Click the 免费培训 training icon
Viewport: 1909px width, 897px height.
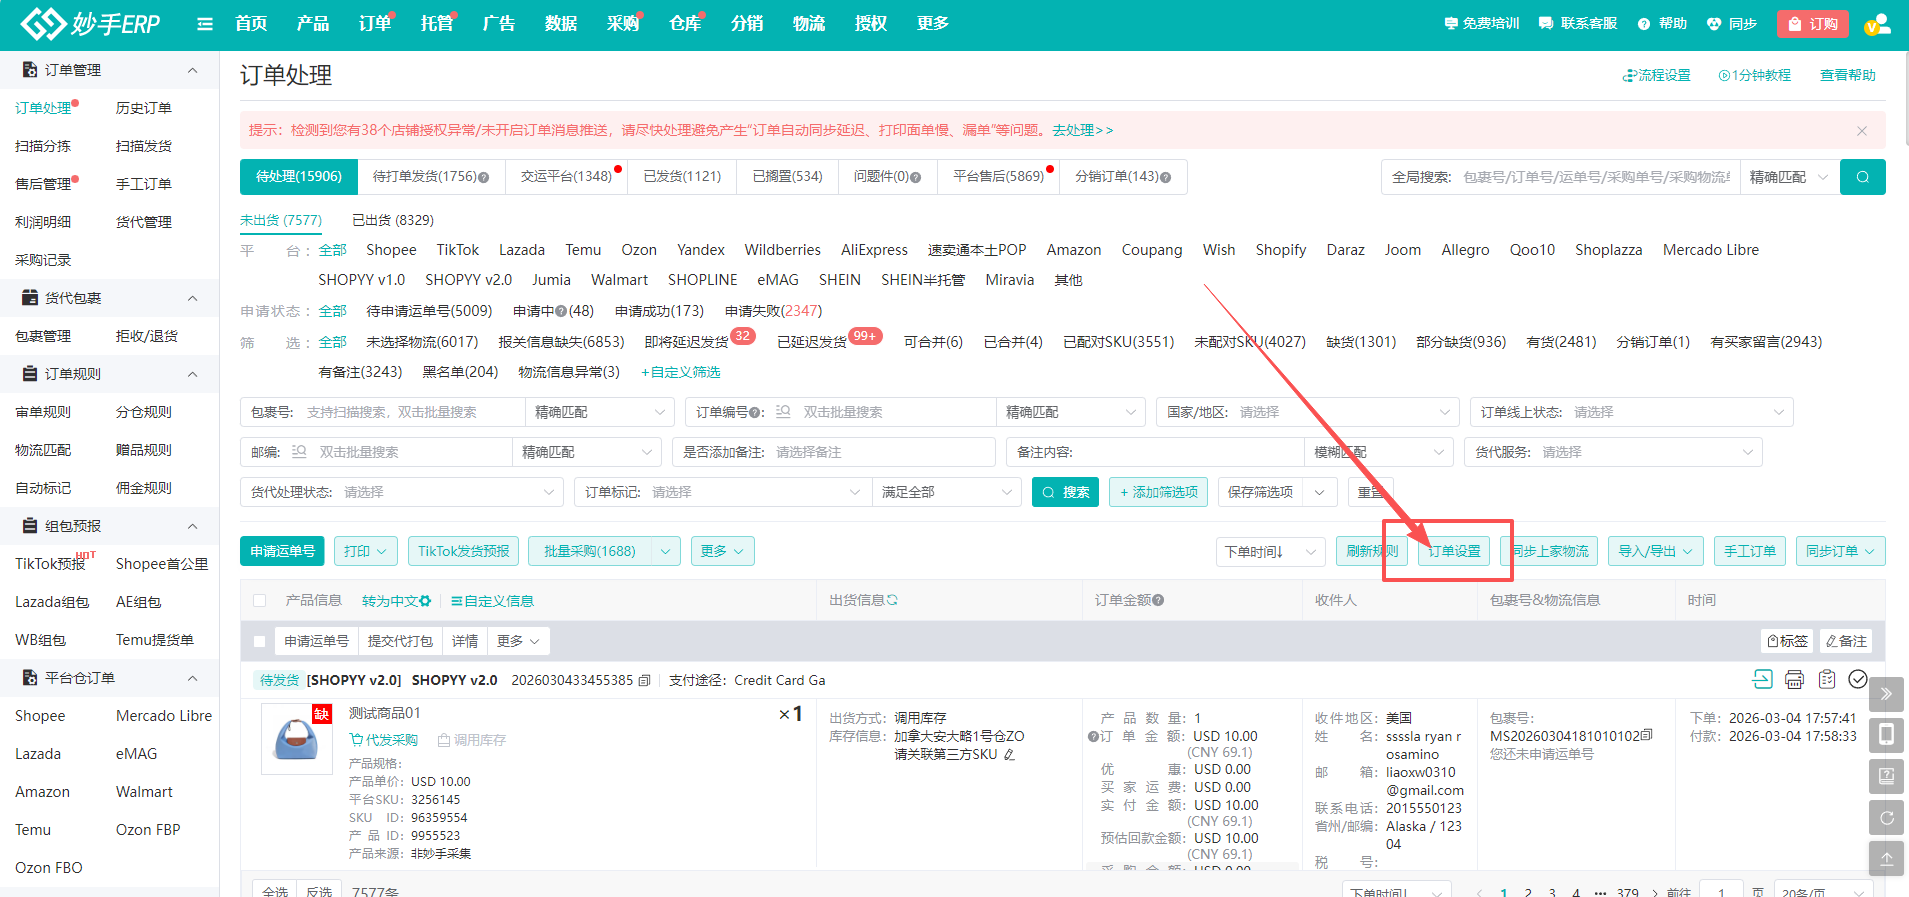(1451, 24)
